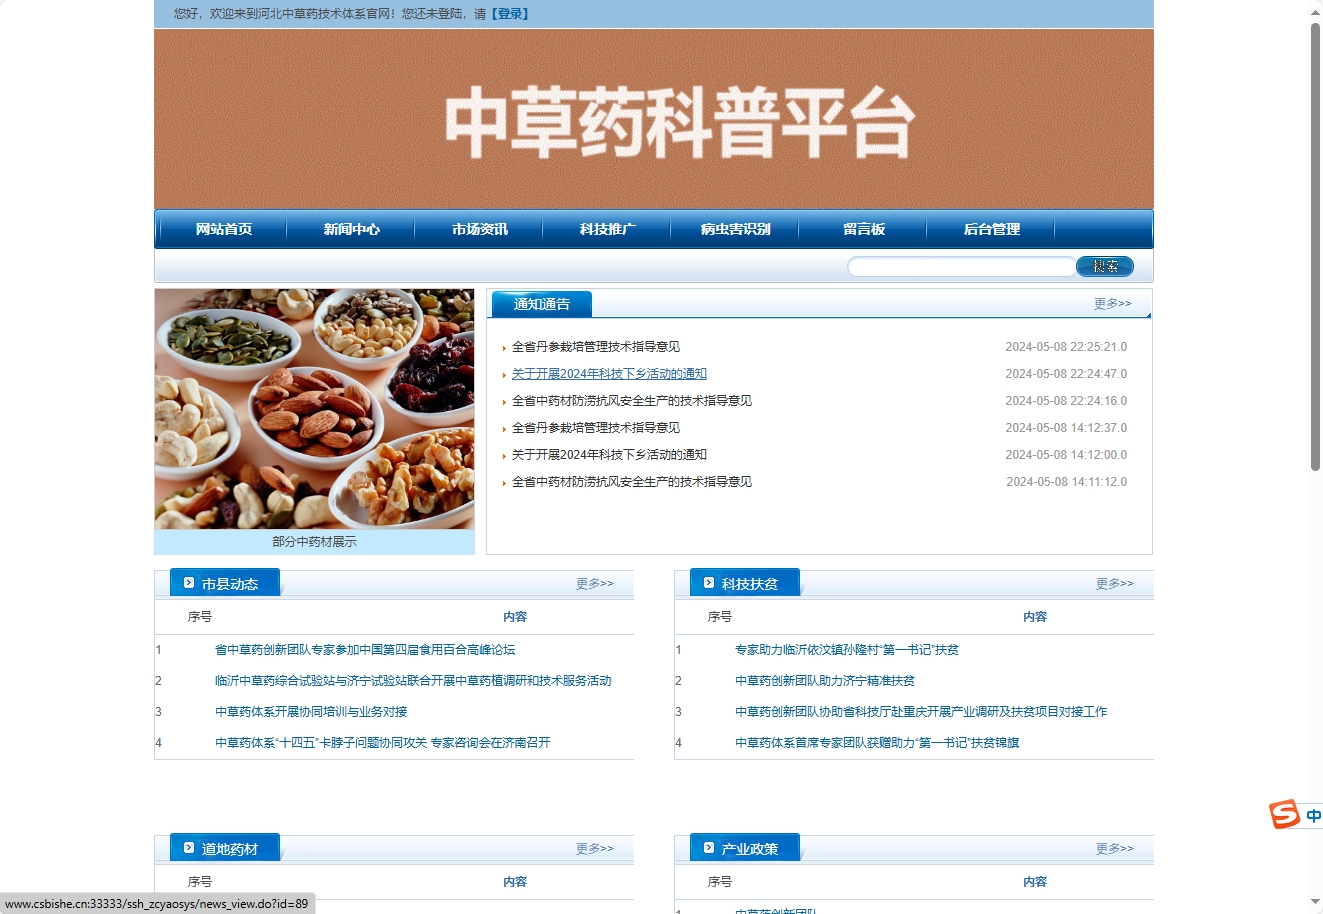
Task: Click the 部分中药材展示 image
Action: point(314,410)
